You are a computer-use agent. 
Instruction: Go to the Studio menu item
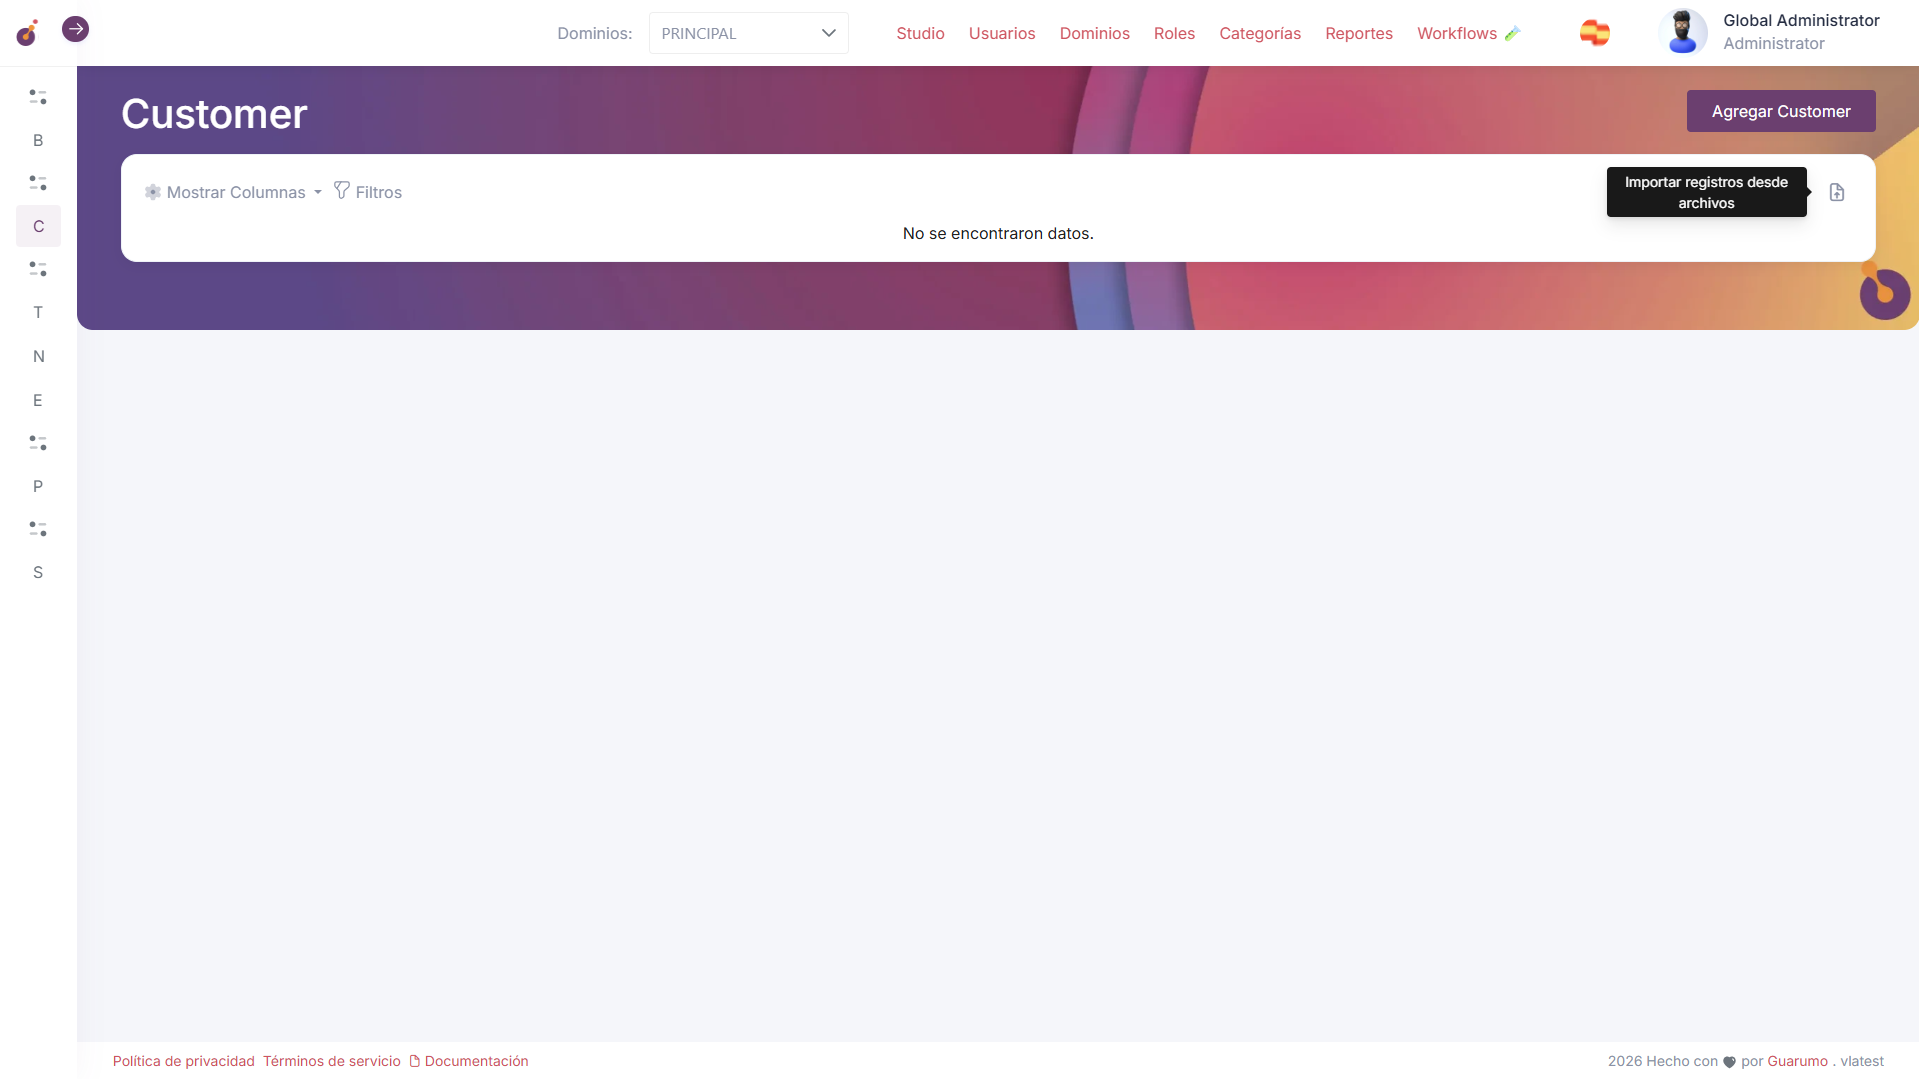coord(919,33)
